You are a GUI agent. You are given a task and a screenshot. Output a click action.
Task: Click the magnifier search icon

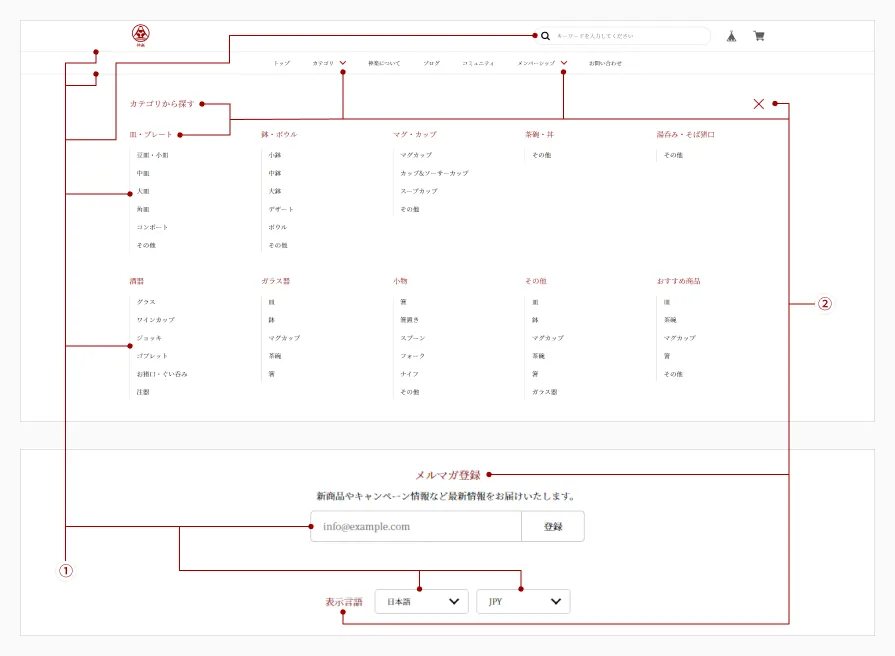(x=545, y=36)
